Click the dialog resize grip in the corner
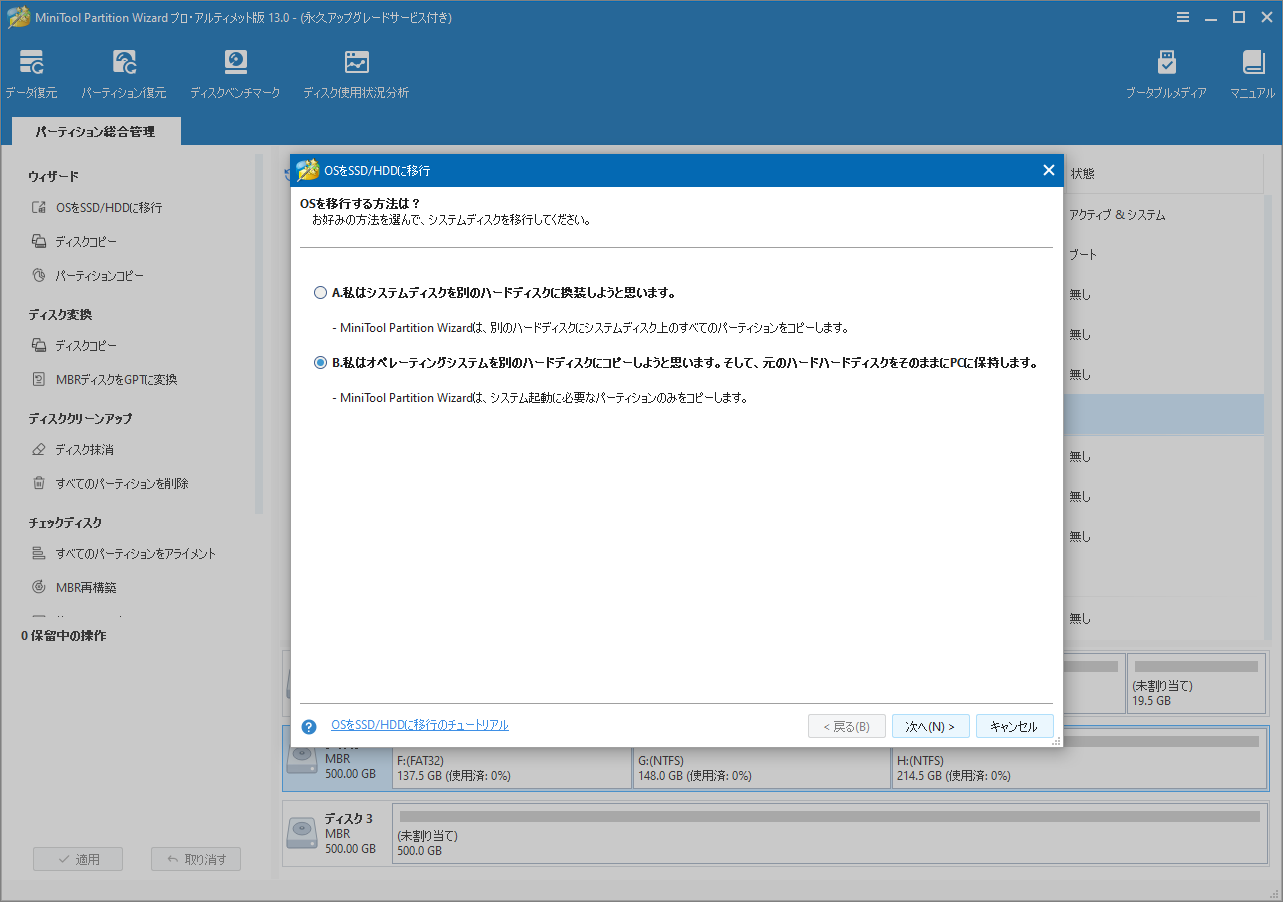The height and width of the screenshot is (902, 1283). click(1056, 741)
